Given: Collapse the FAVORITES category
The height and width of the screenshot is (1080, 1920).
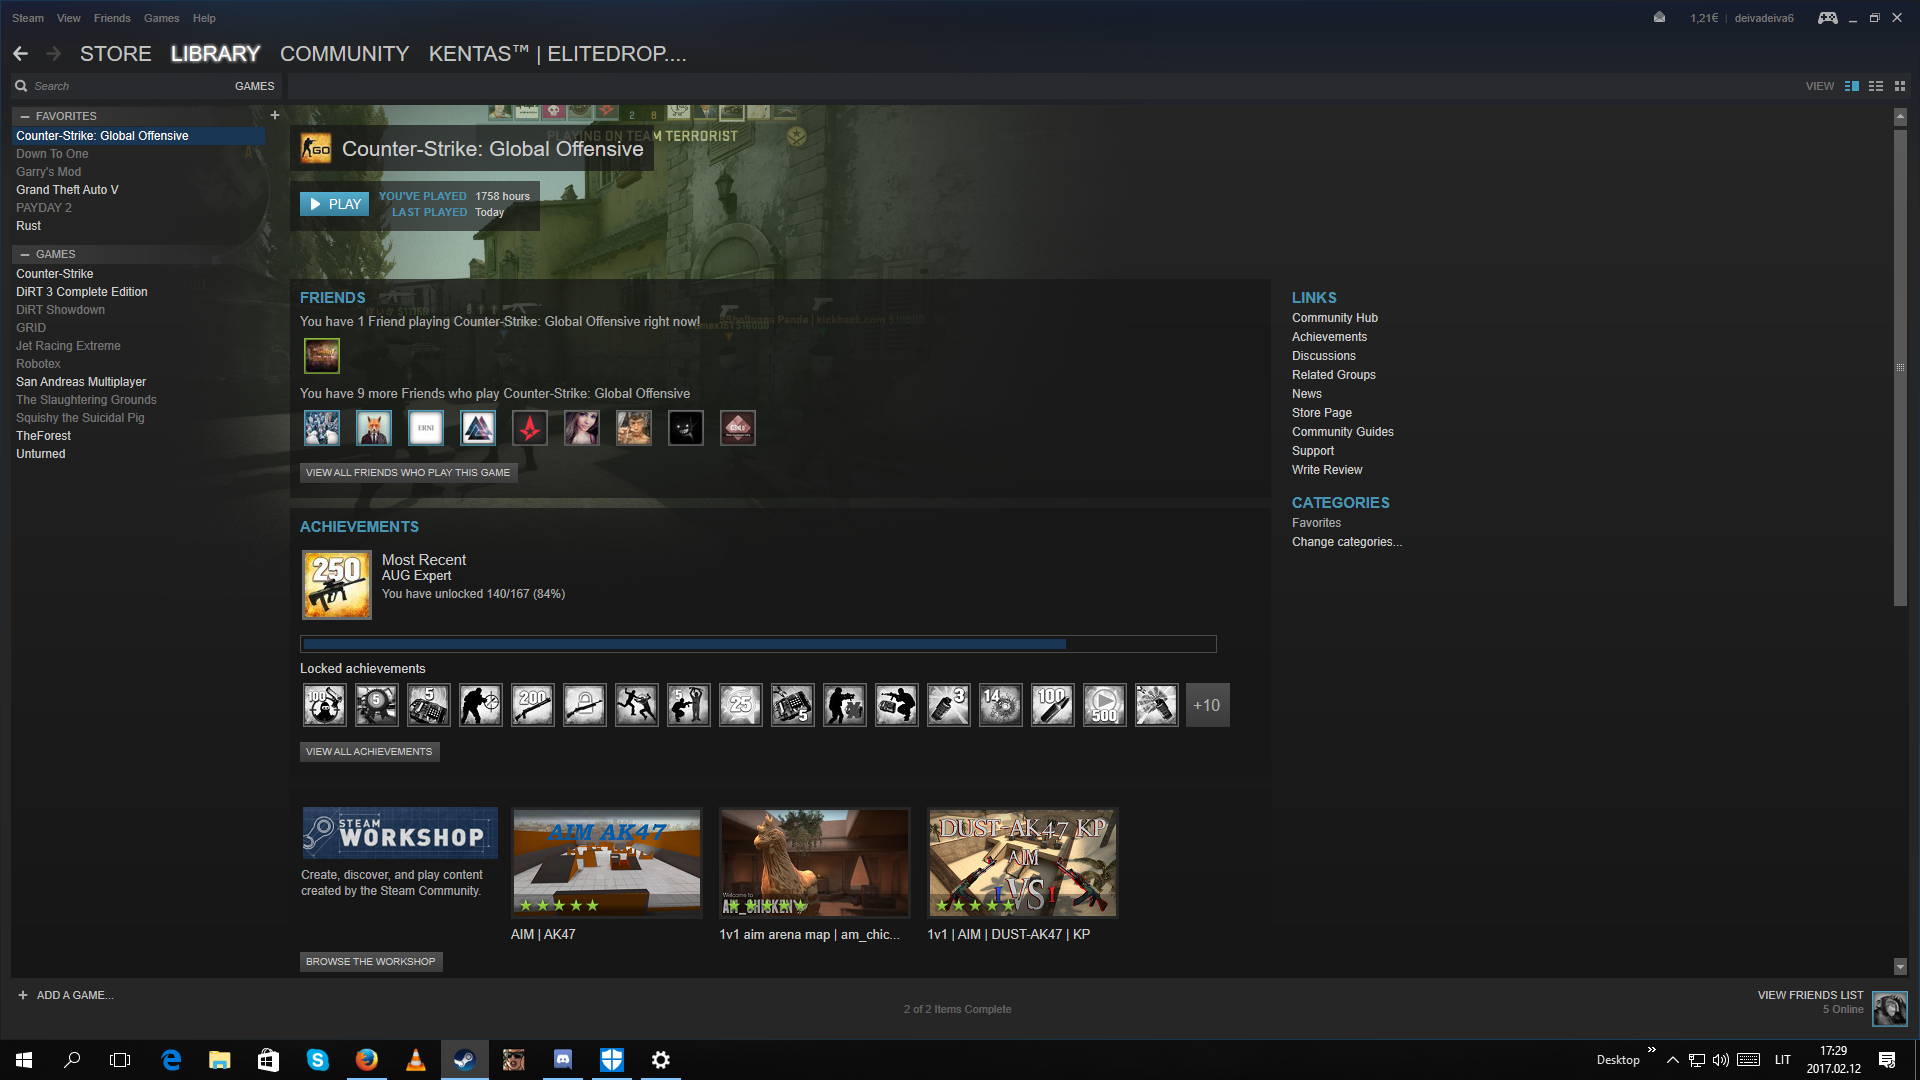Looking at the screenshot, I should point(25,116).
